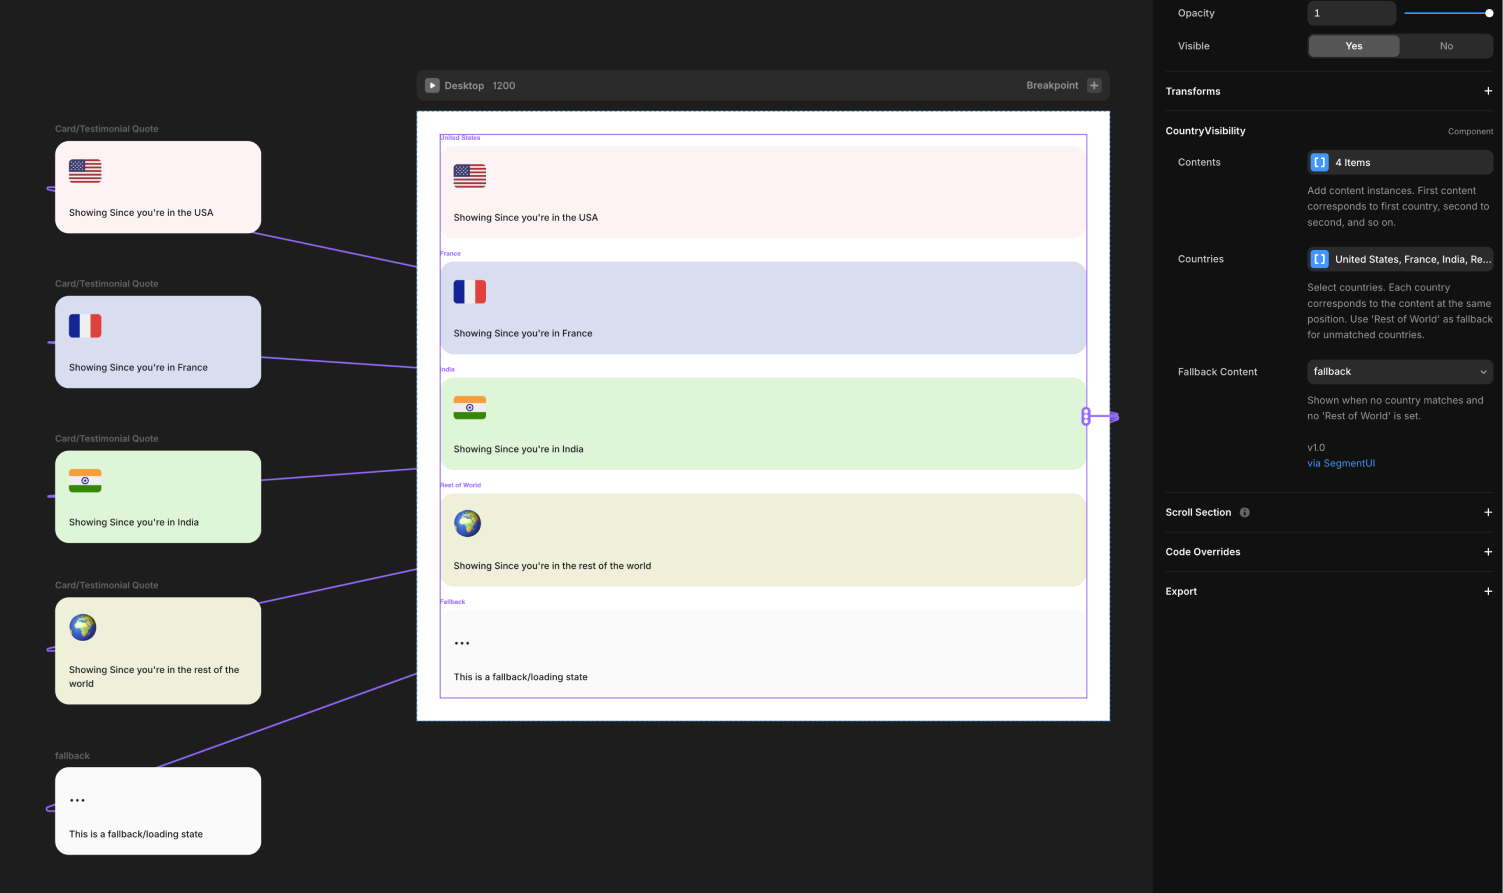Select the fallback loading state card
The height and width of the screenshot is (893, 1503).
pyautogui.click(x=158, y=811)
